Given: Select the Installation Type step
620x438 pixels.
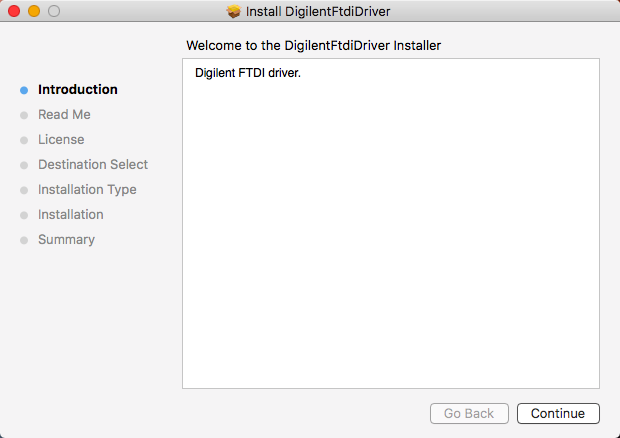Looking at the screenshot, I should 87,190.
